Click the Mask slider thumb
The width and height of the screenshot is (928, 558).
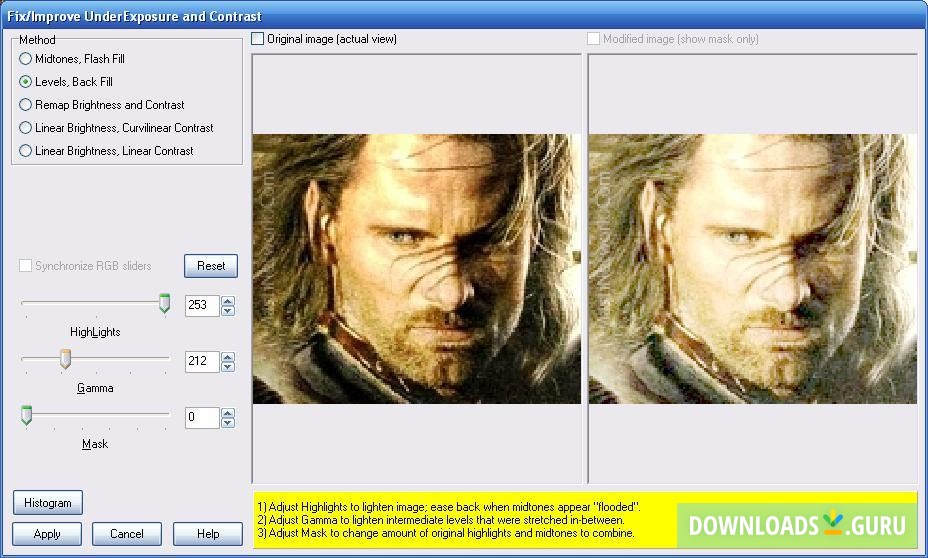coord(26,415)
